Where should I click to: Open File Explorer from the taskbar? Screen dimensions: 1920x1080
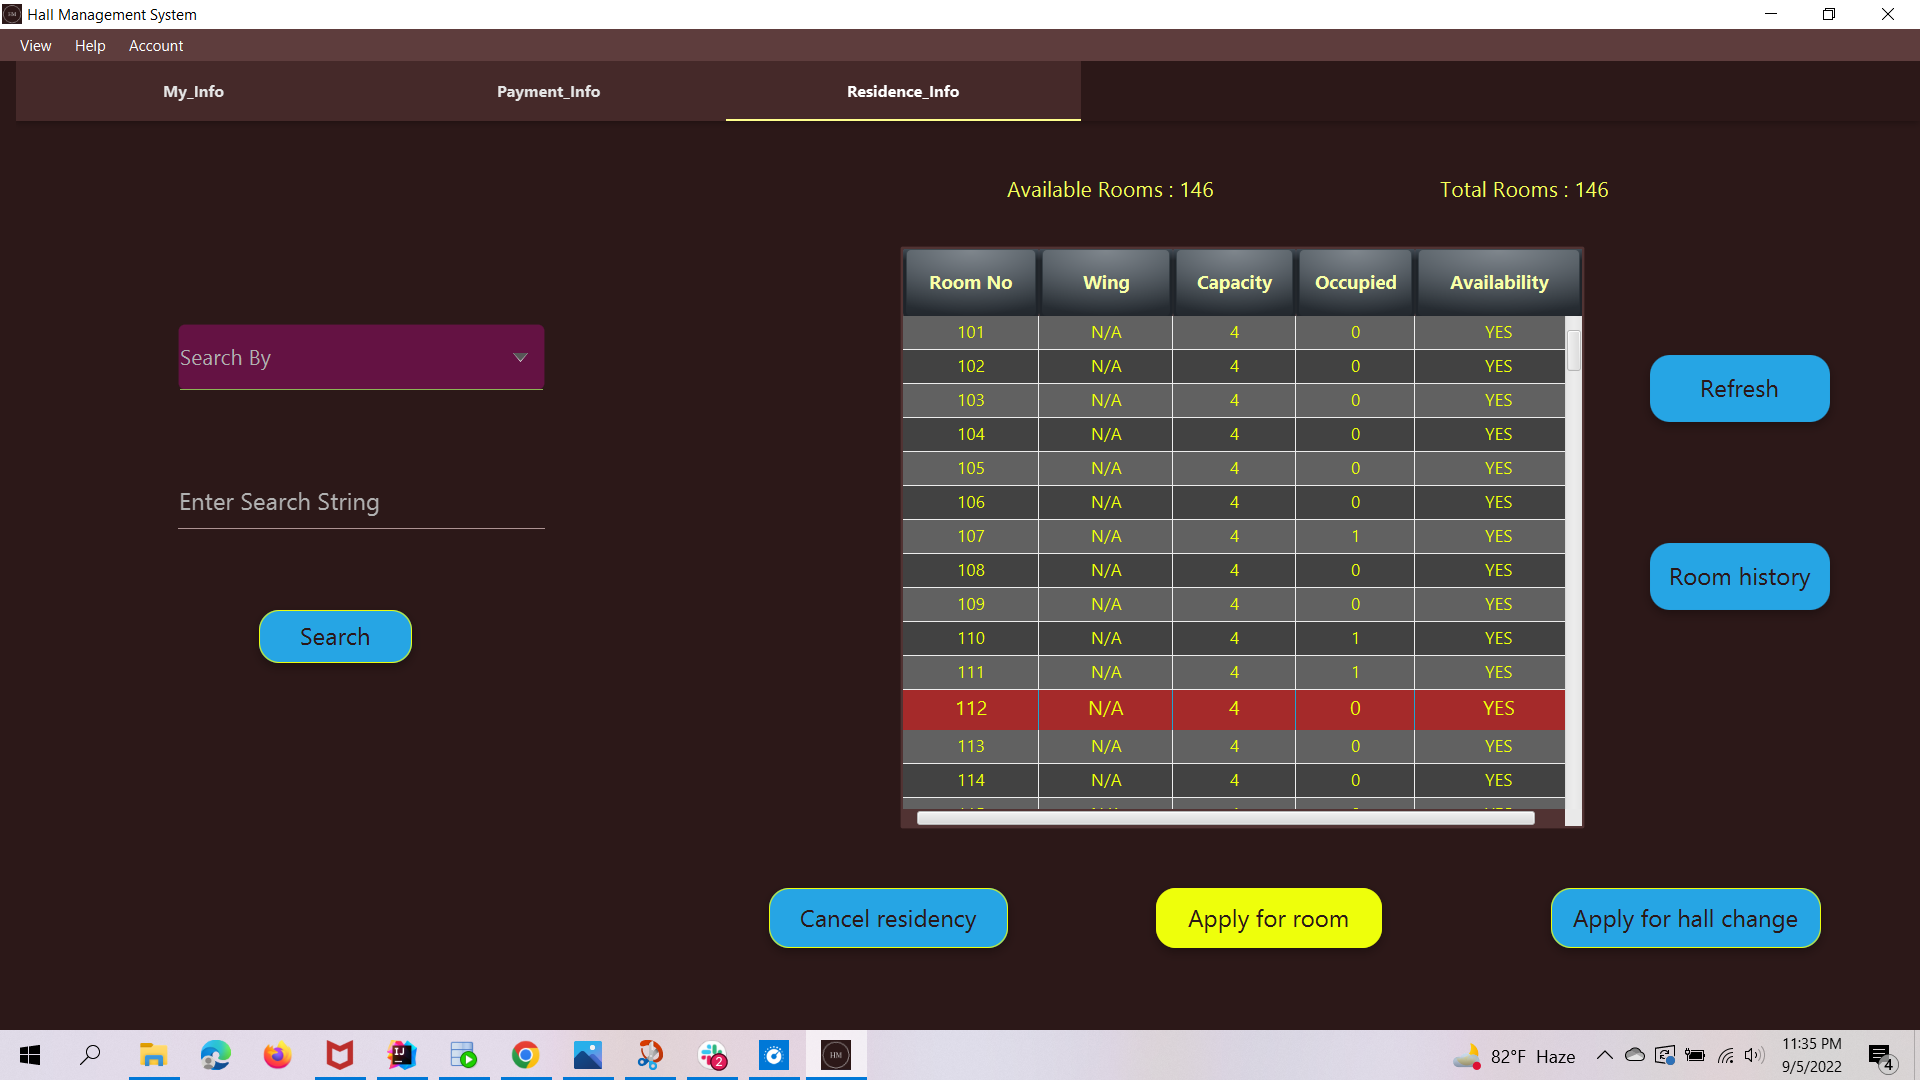click(153, 1055)
